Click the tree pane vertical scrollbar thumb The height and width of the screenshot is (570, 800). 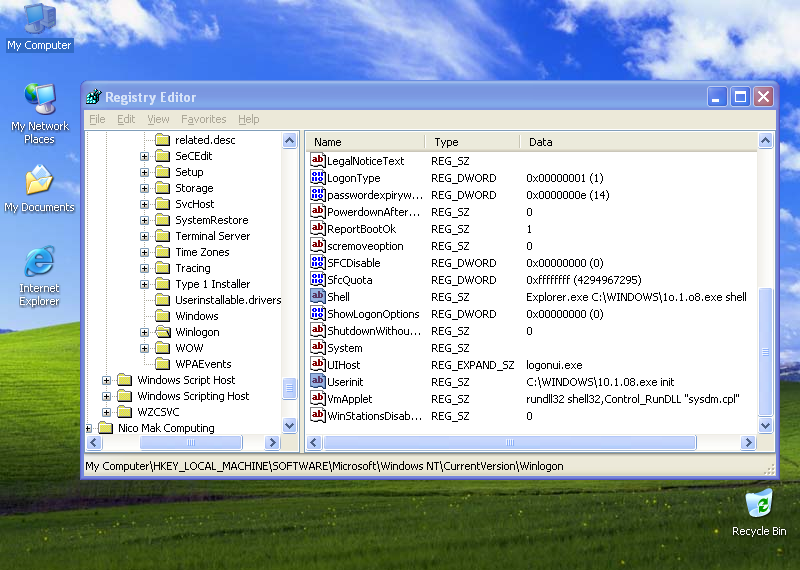pos(289,388)
